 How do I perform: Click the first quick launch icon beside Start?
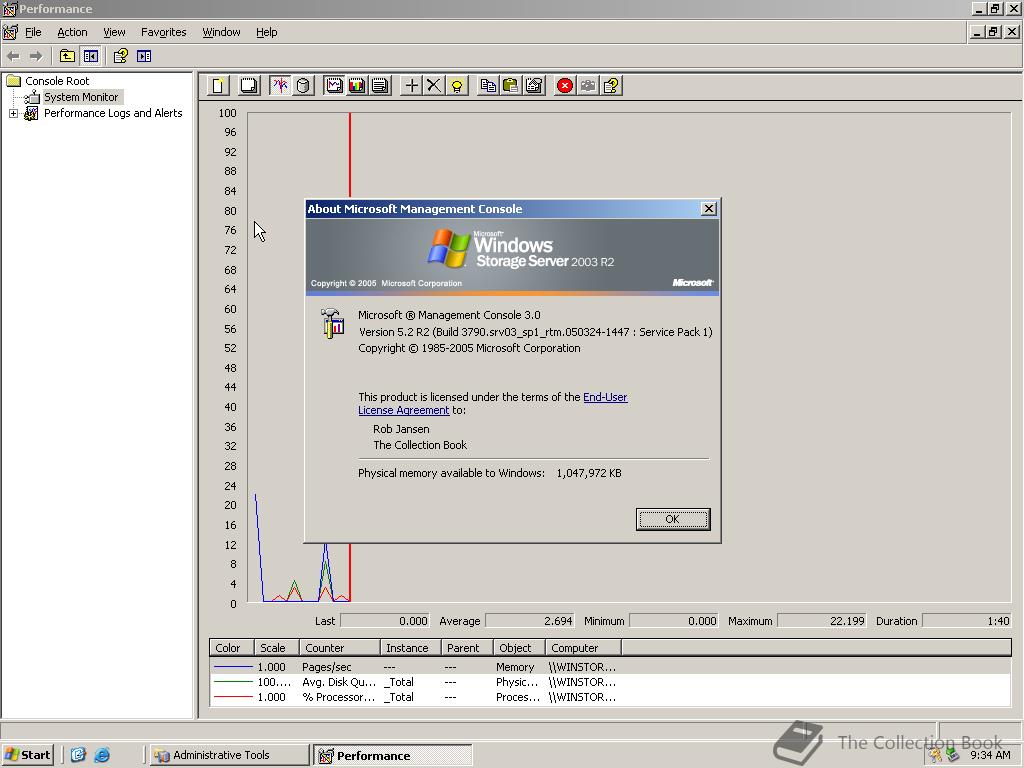point(78,755)
